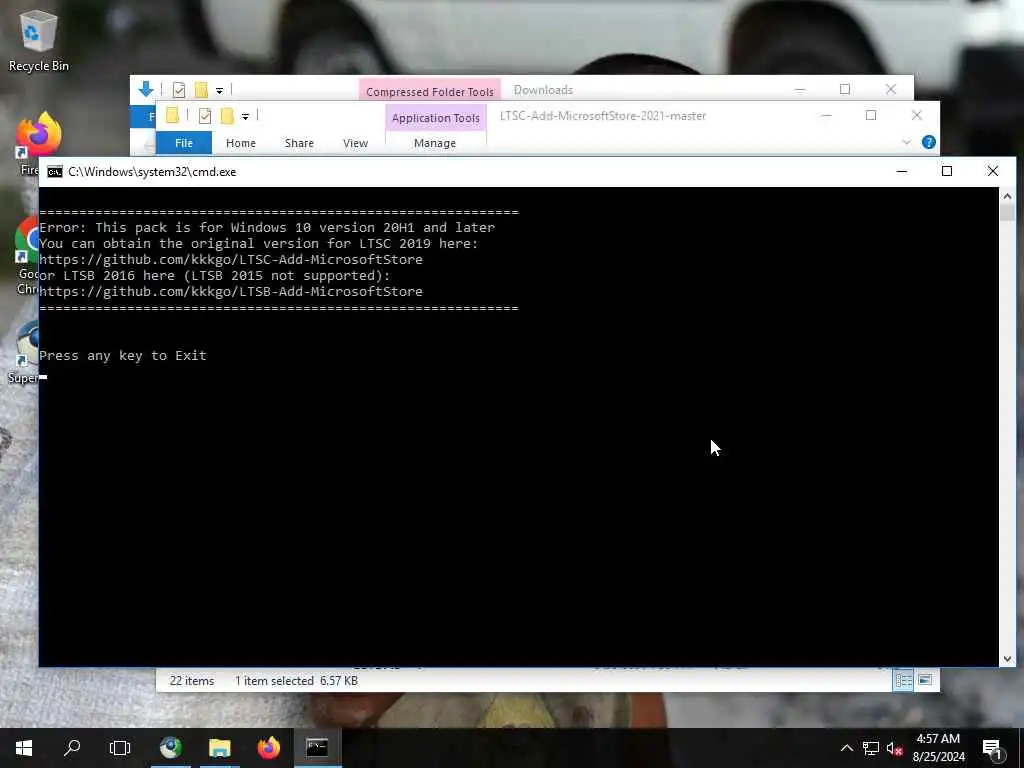Click the LTSB-Add-MicrosoftStore GitHub URL text
This screenshot has height=768, width=1024.
pyautogui.click(x=231, y=291)
